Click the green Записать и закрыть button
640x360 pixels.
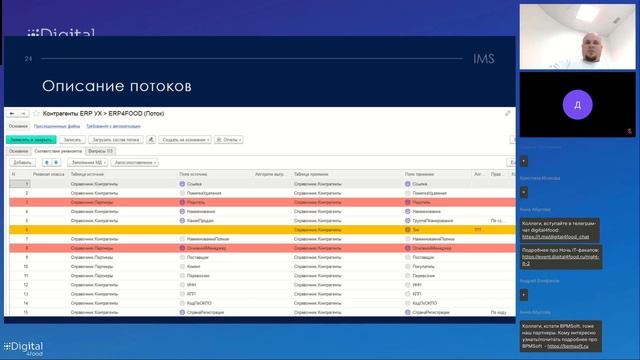tap(31, 140)
